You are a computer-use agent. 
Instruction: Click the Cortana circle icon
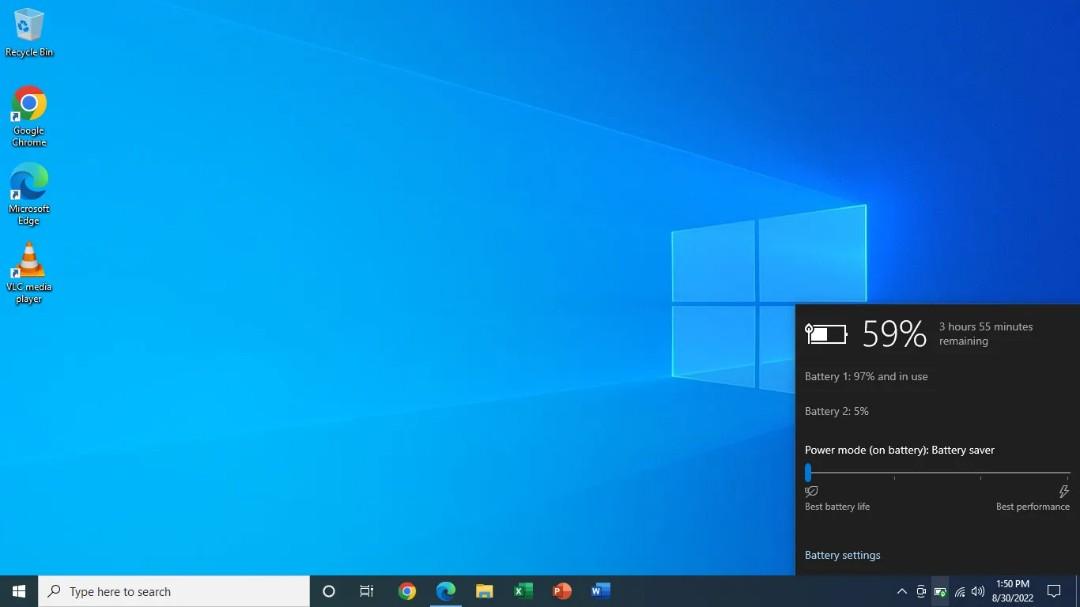click(329, 591)
